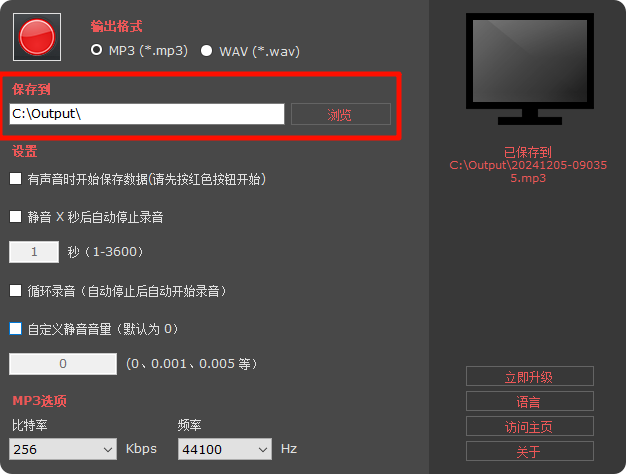The width and height of the screenshot is (626, 474).
Task: Toggle 自定义静音音量 checkbox
Action: (x=16, y=329)
